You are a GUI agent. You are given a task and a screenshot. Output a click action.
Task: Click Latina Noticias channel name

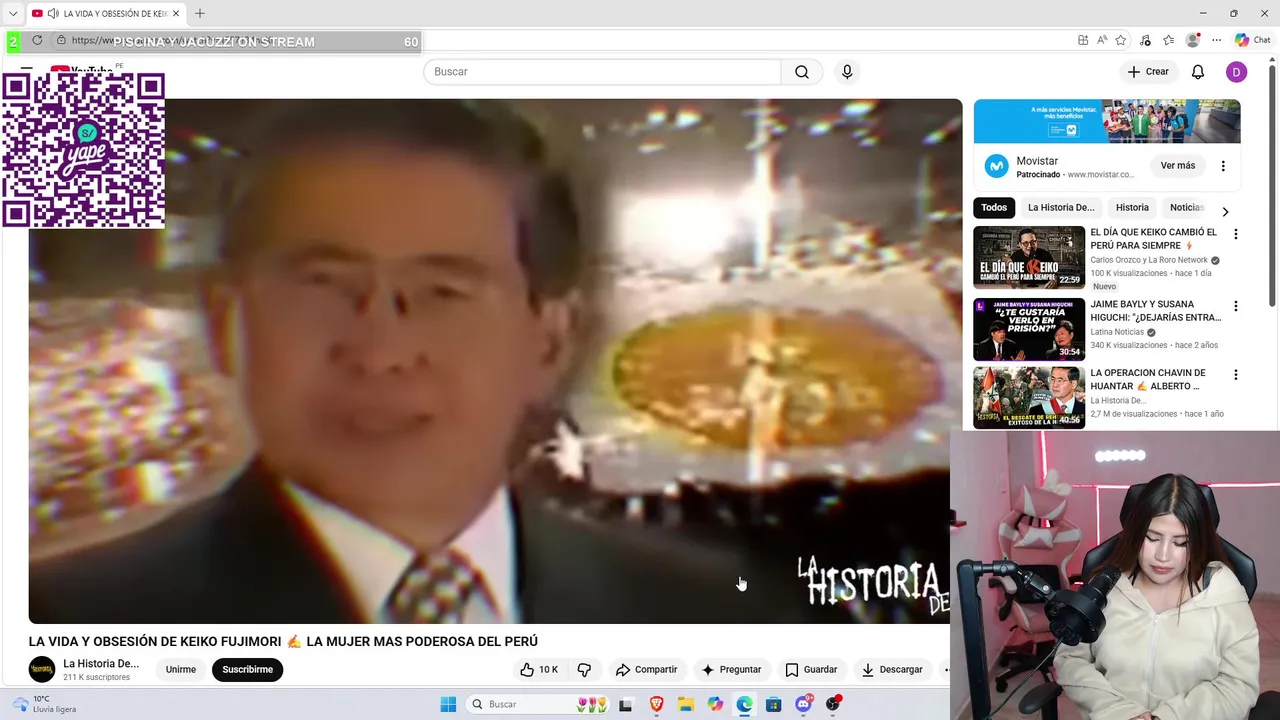[x=1117, y=332]
